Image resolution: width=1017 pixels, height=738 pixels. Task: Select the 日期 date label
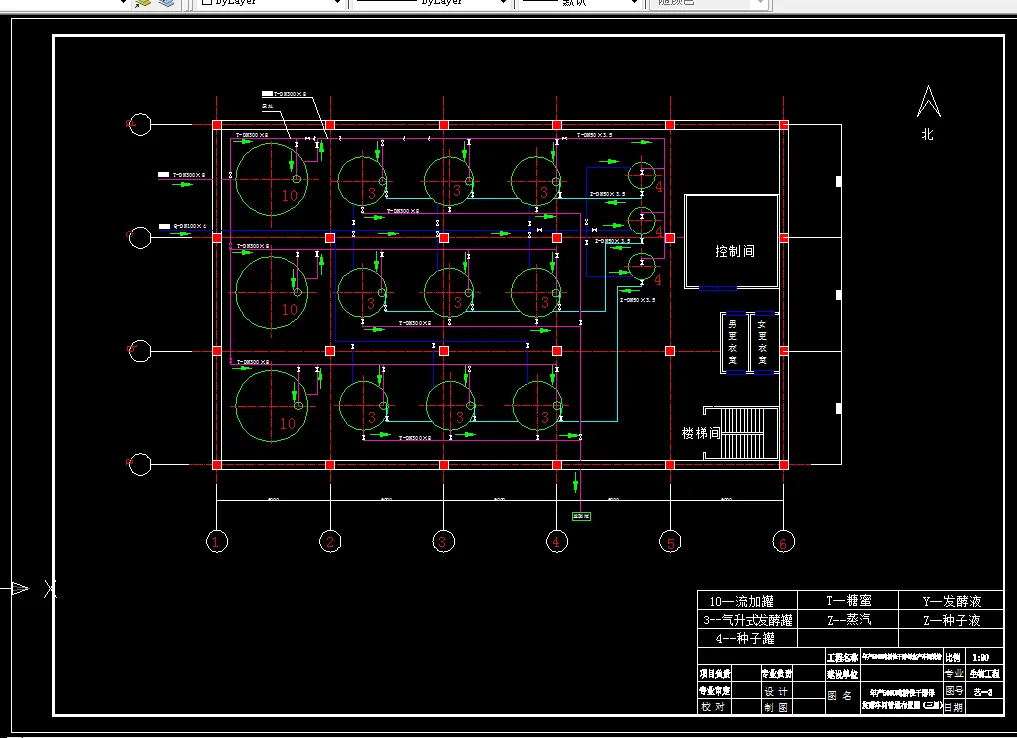click(953, 707)
